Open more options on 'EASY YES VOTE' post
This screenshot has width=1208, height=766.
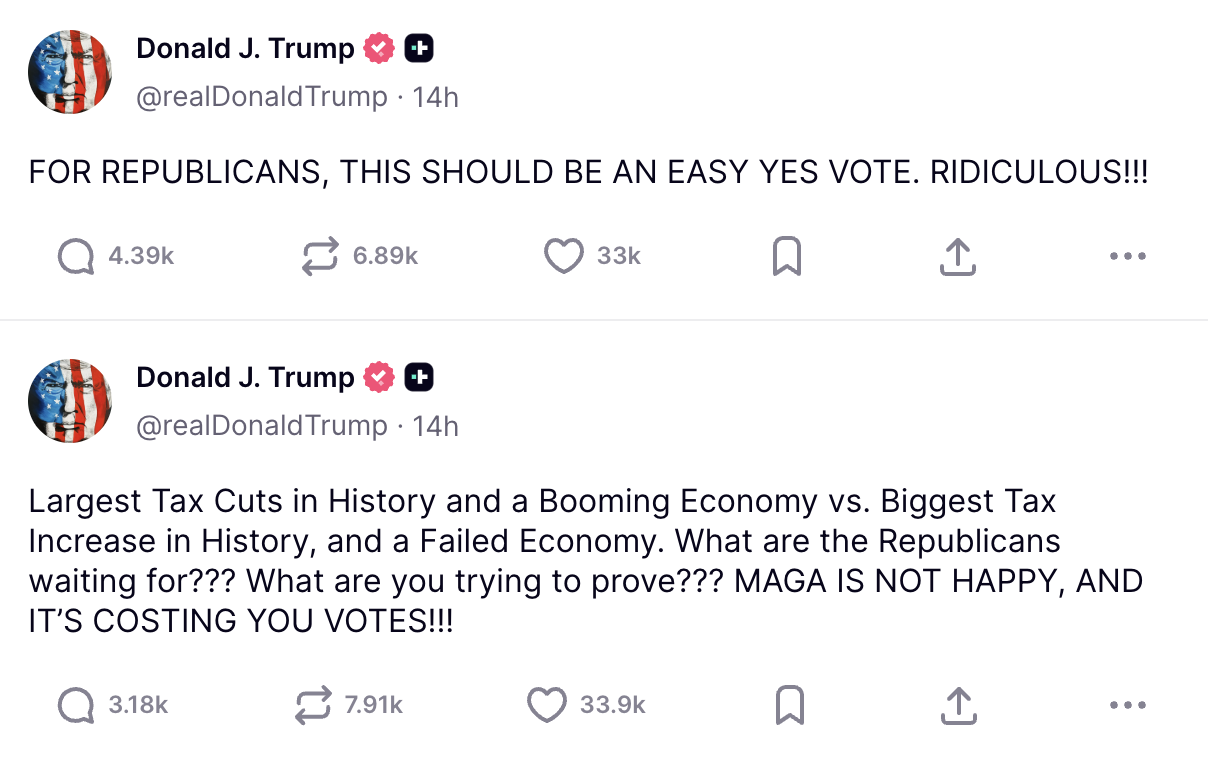(x=1127, y=256)
